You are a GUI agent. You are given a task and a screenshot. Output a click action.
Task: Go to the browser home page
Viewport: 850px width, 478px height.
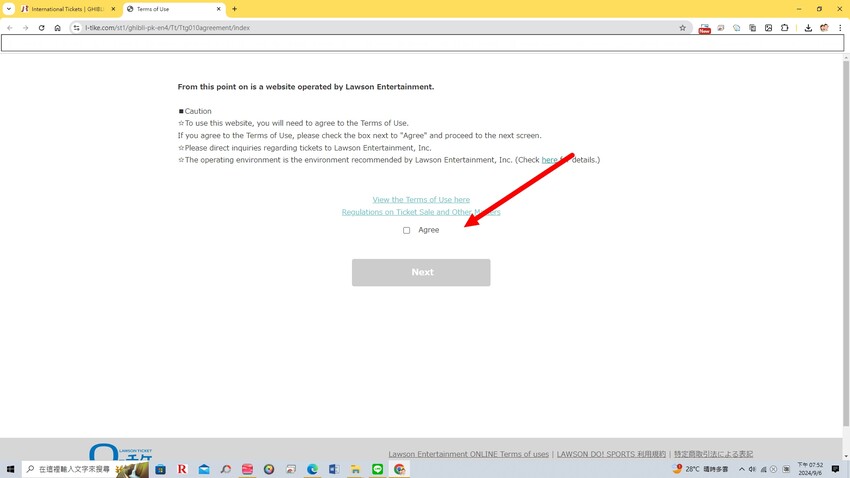click(57, 28)
